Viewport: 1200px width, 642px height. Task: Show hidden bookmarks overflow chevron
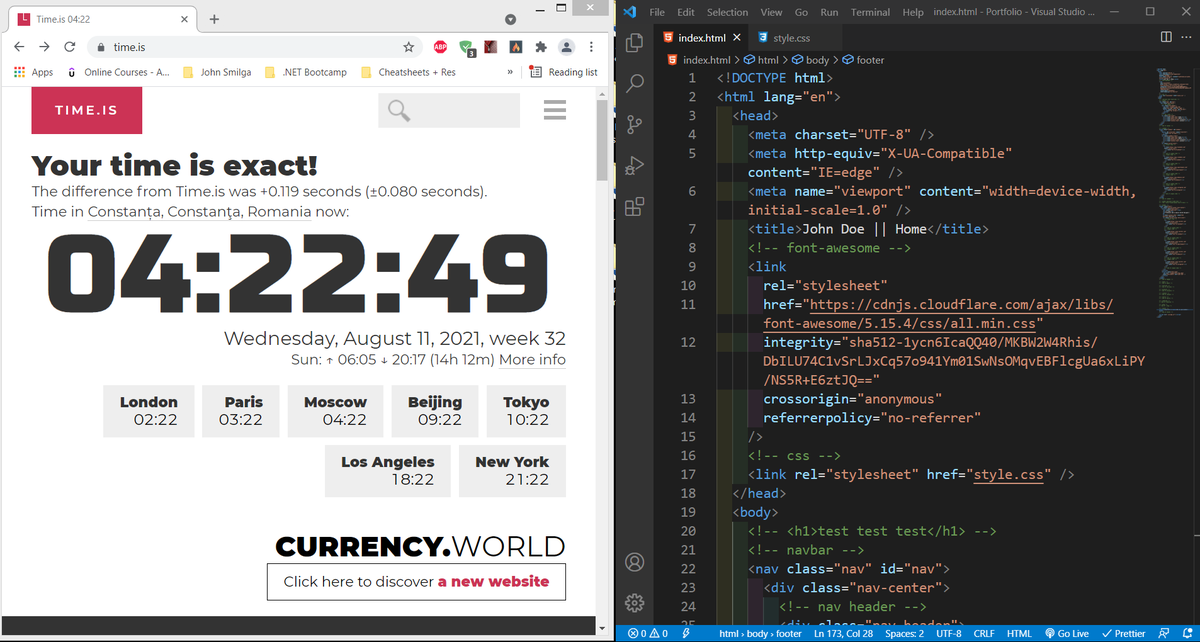point(510,72)
